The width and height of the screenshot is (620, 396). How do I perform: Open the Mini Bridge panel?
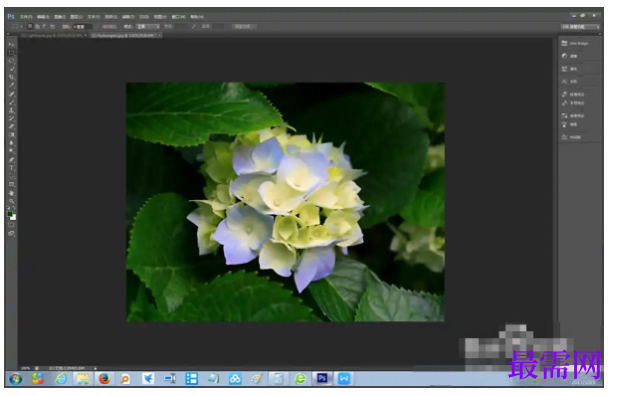(575, 44)
